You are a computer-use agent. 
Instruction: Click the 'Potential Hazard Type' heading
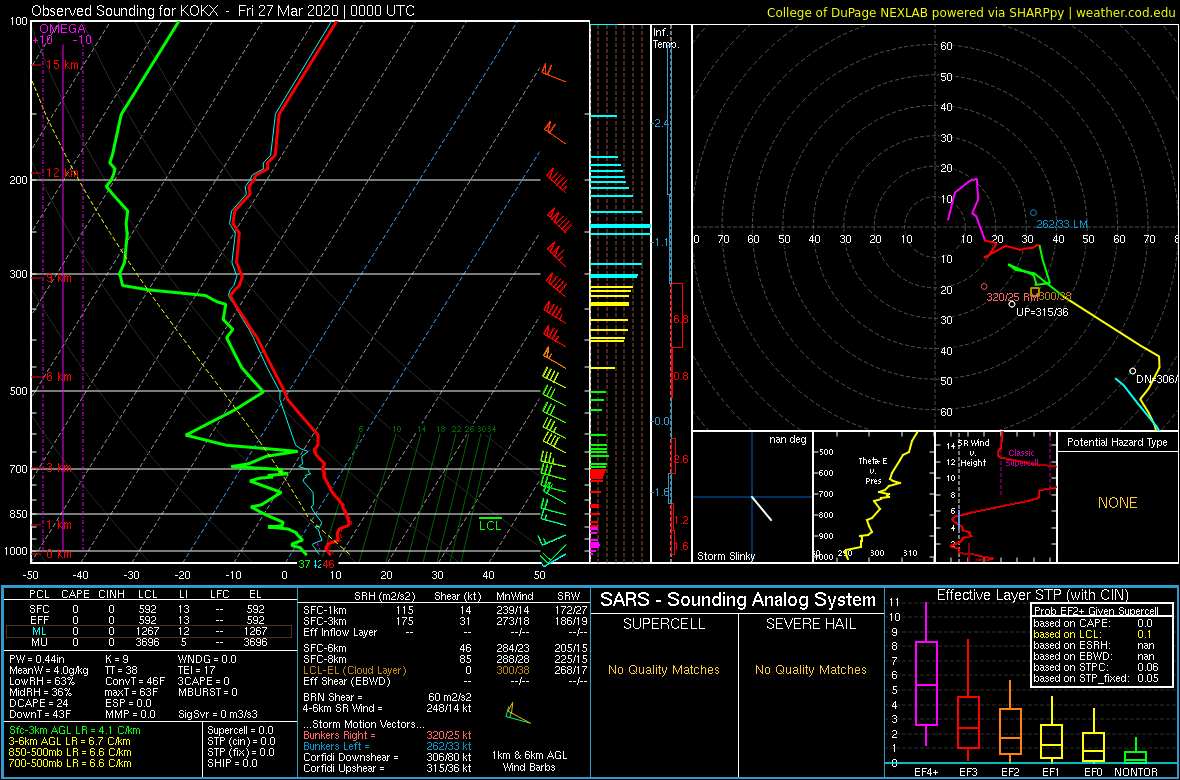point(1117,443)
